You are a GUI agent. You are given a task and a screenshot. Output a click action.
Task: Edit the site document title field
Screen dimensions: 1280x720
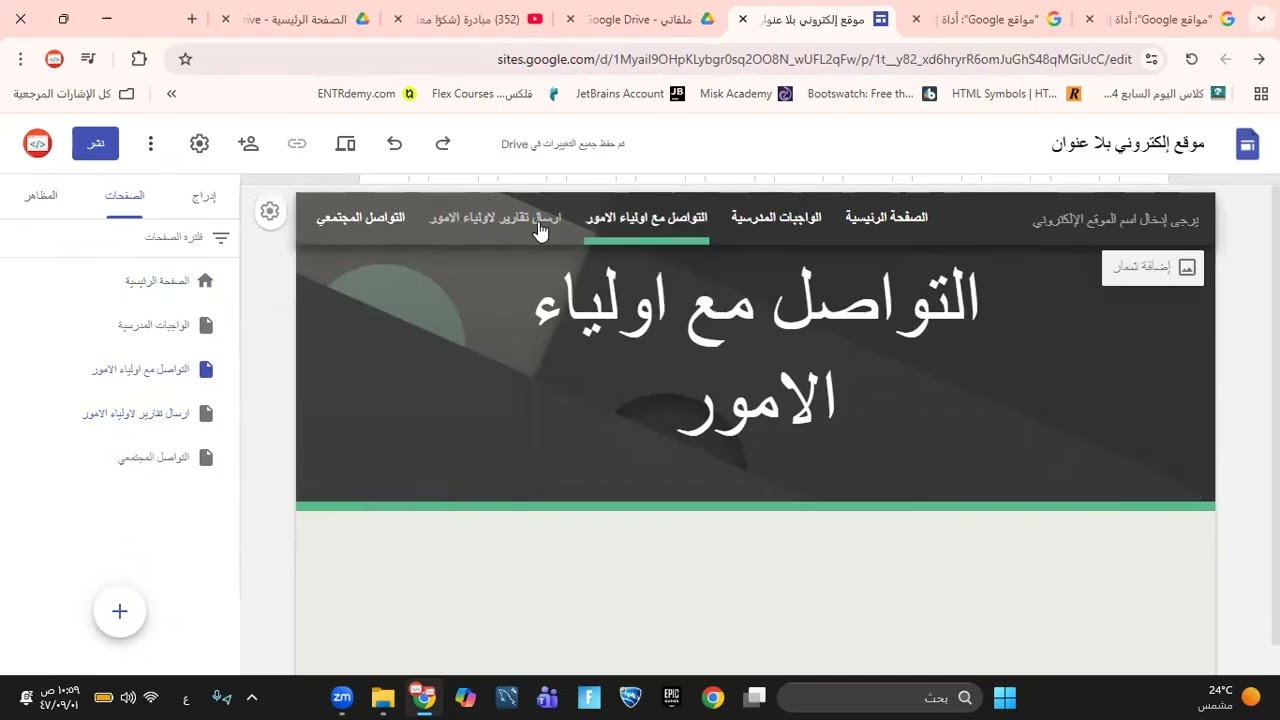(1128, 144)
